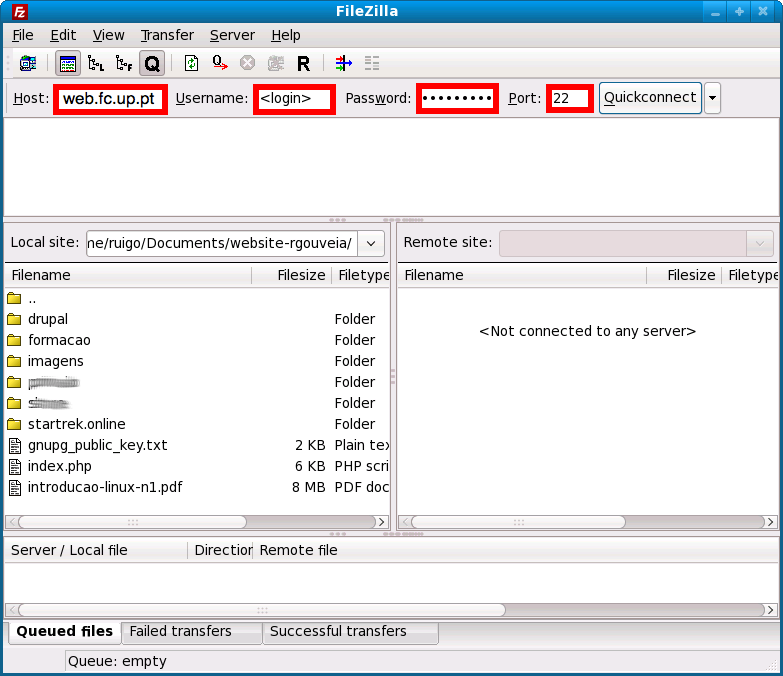Toggle message log display icon
783x676 pixels.
67,63
